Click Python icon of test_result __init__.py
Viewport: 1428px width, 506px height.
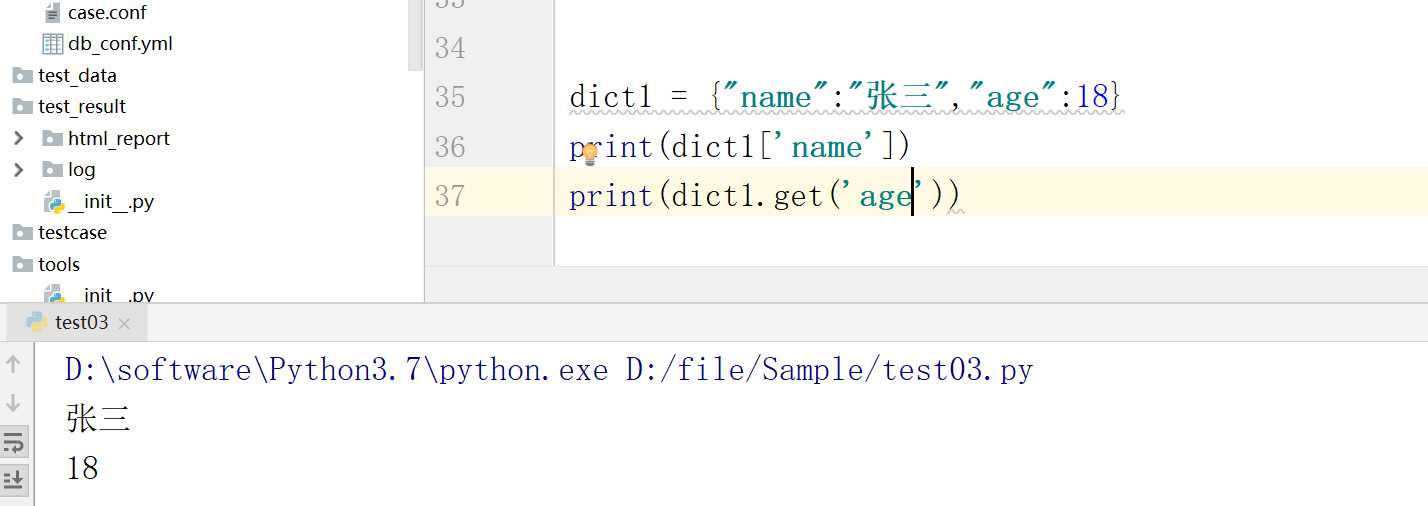click(54, 202)
